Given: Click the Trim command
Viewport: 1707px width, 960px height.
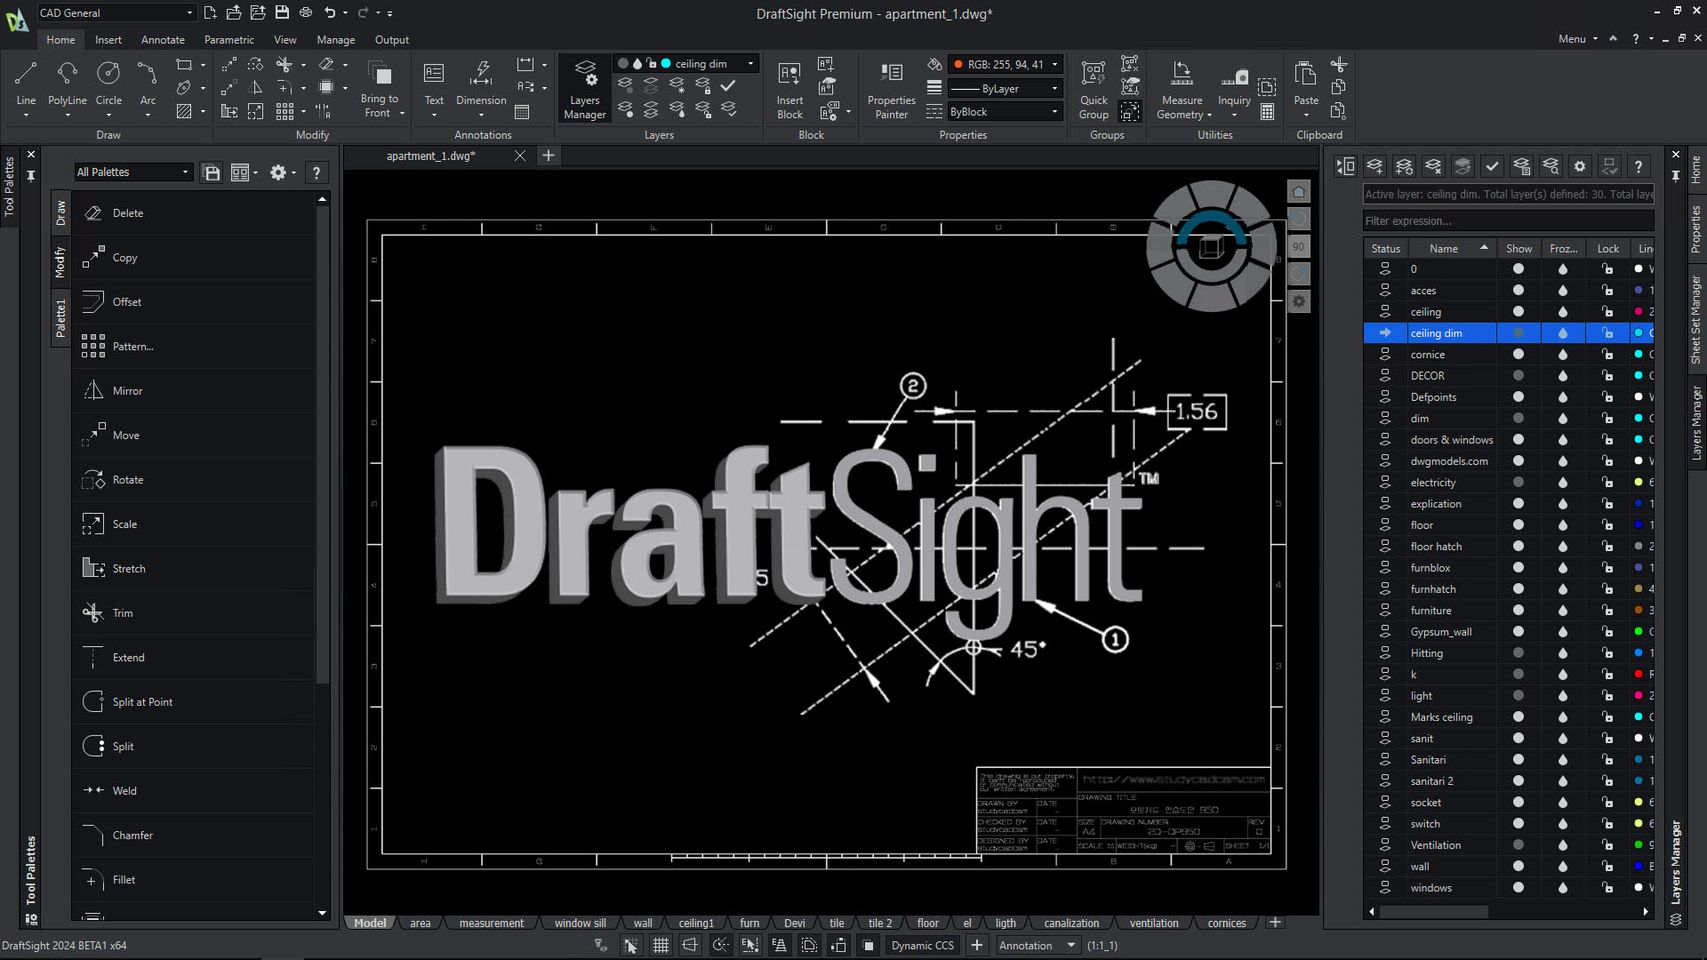Looking at the screenshot, I should pos(120,613).
